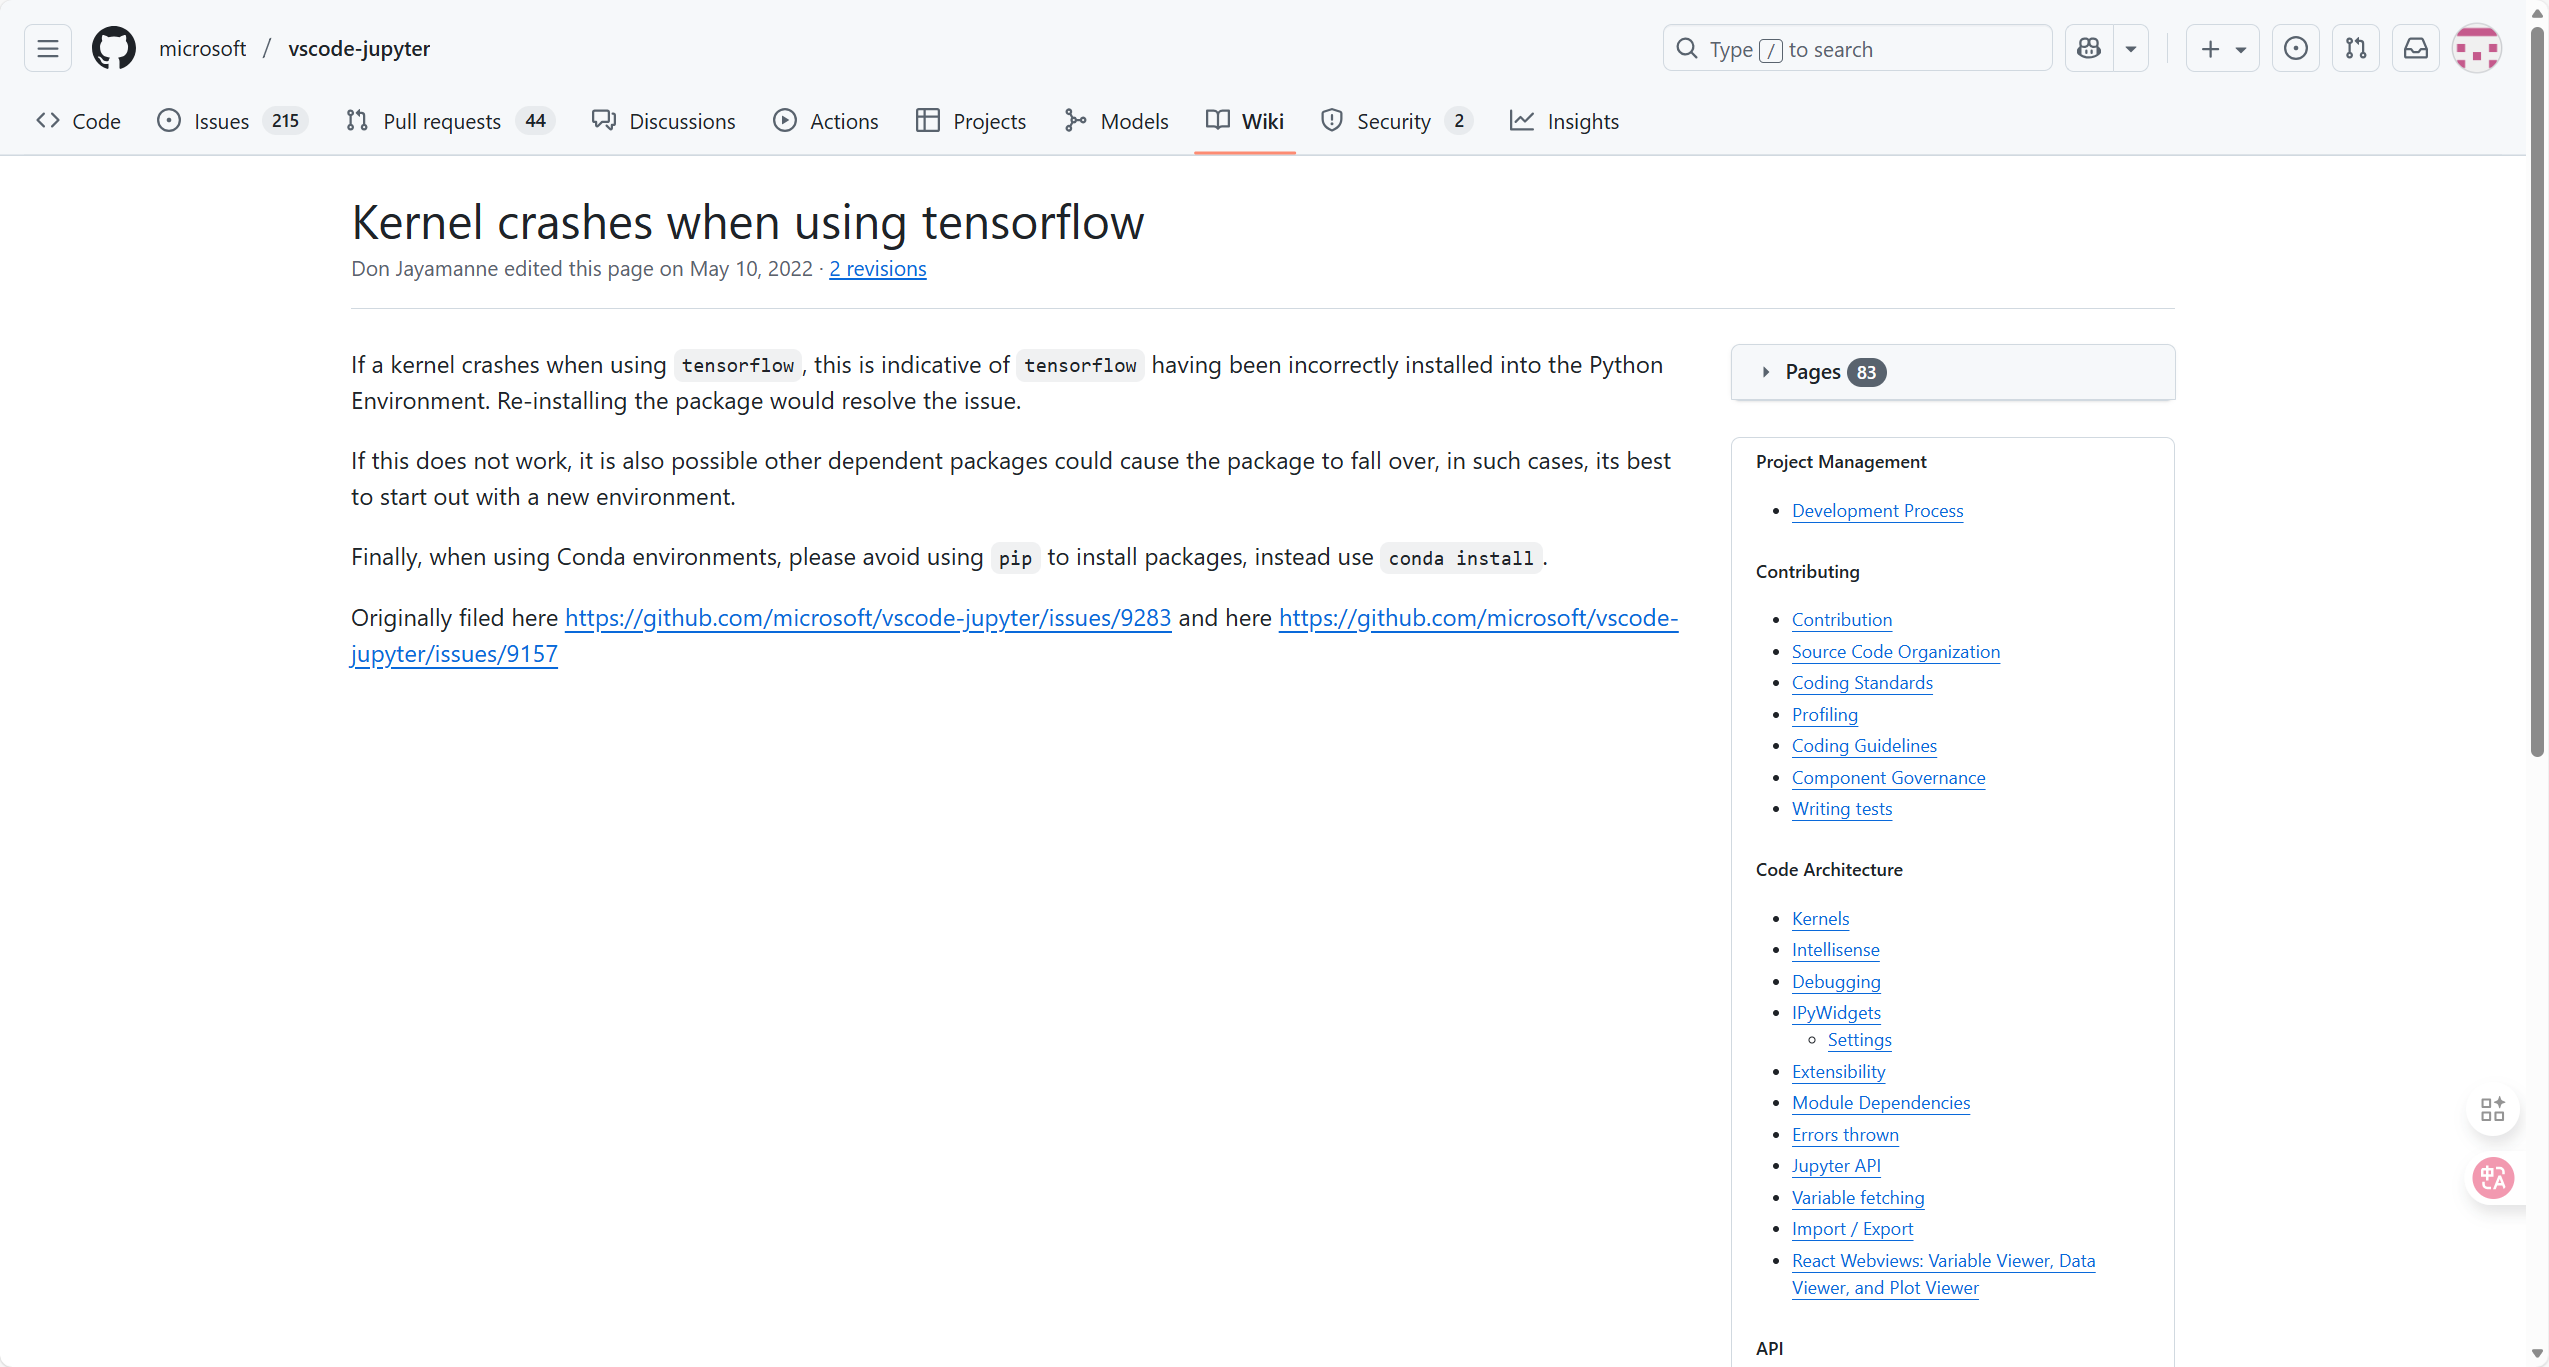This screenshot has height=1367, width=2549.
Task: Open the hamburger navigation menu
Action: click(47, 49)
